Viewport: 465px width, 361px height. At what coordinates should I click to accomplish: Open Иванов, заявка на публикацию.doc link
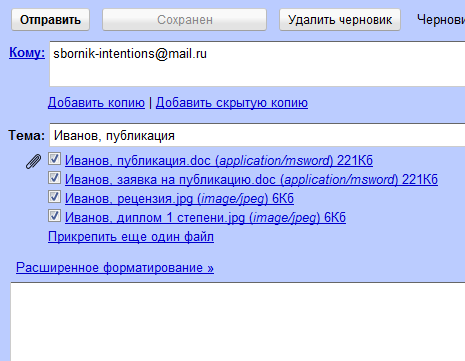(x=251, y=180)
